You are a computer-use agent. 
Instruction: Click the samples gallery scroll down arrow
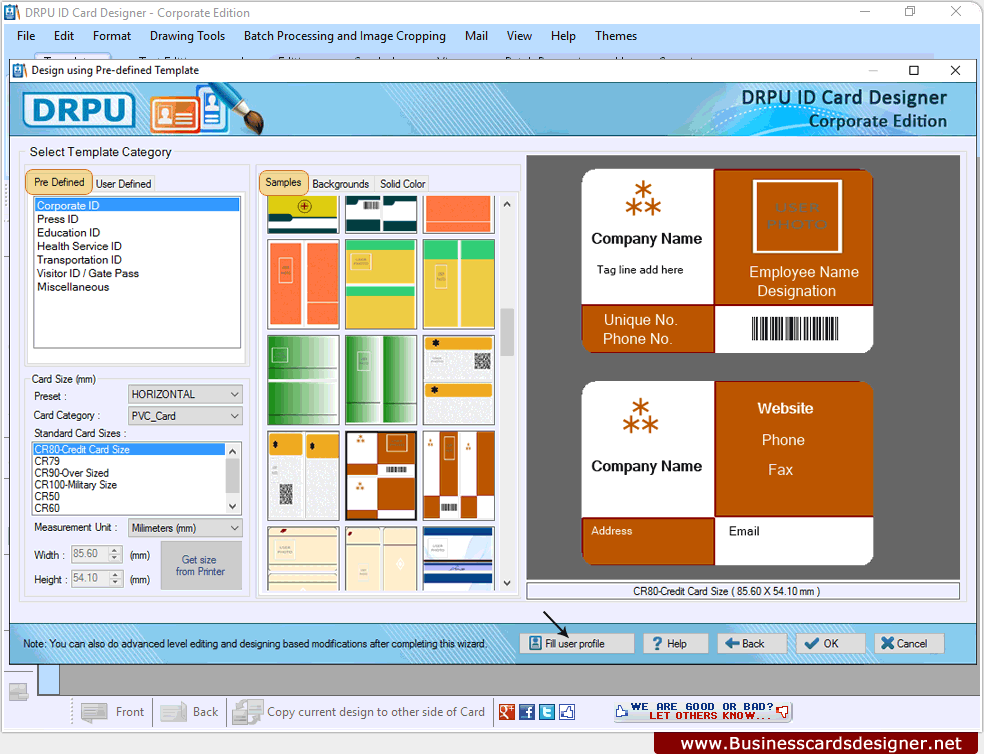[507, 583]
